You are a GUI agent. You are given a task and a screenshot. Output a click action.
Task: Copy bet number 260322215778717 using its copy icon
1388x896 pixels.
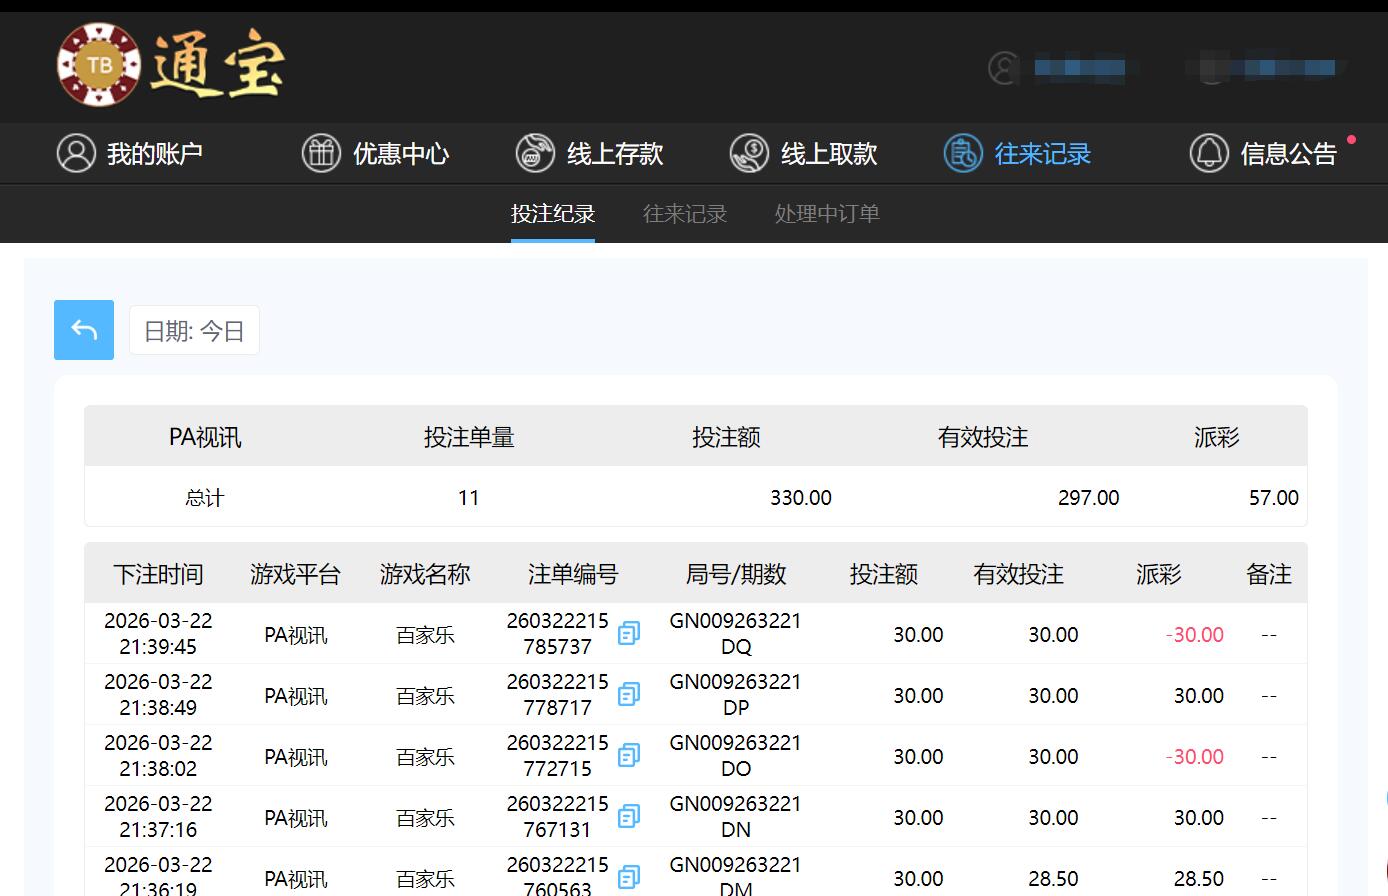[x=629, y=694]
